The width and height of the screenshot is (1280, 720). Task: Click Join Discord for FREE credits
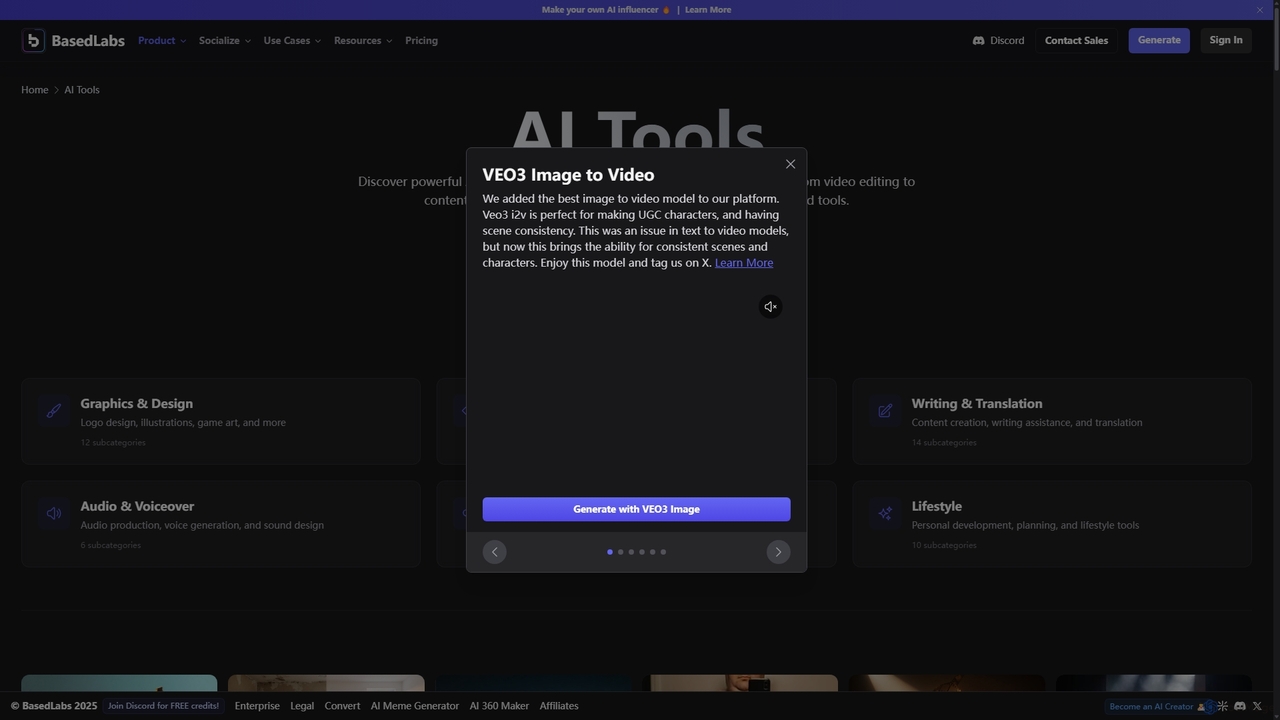click(164, 706)
